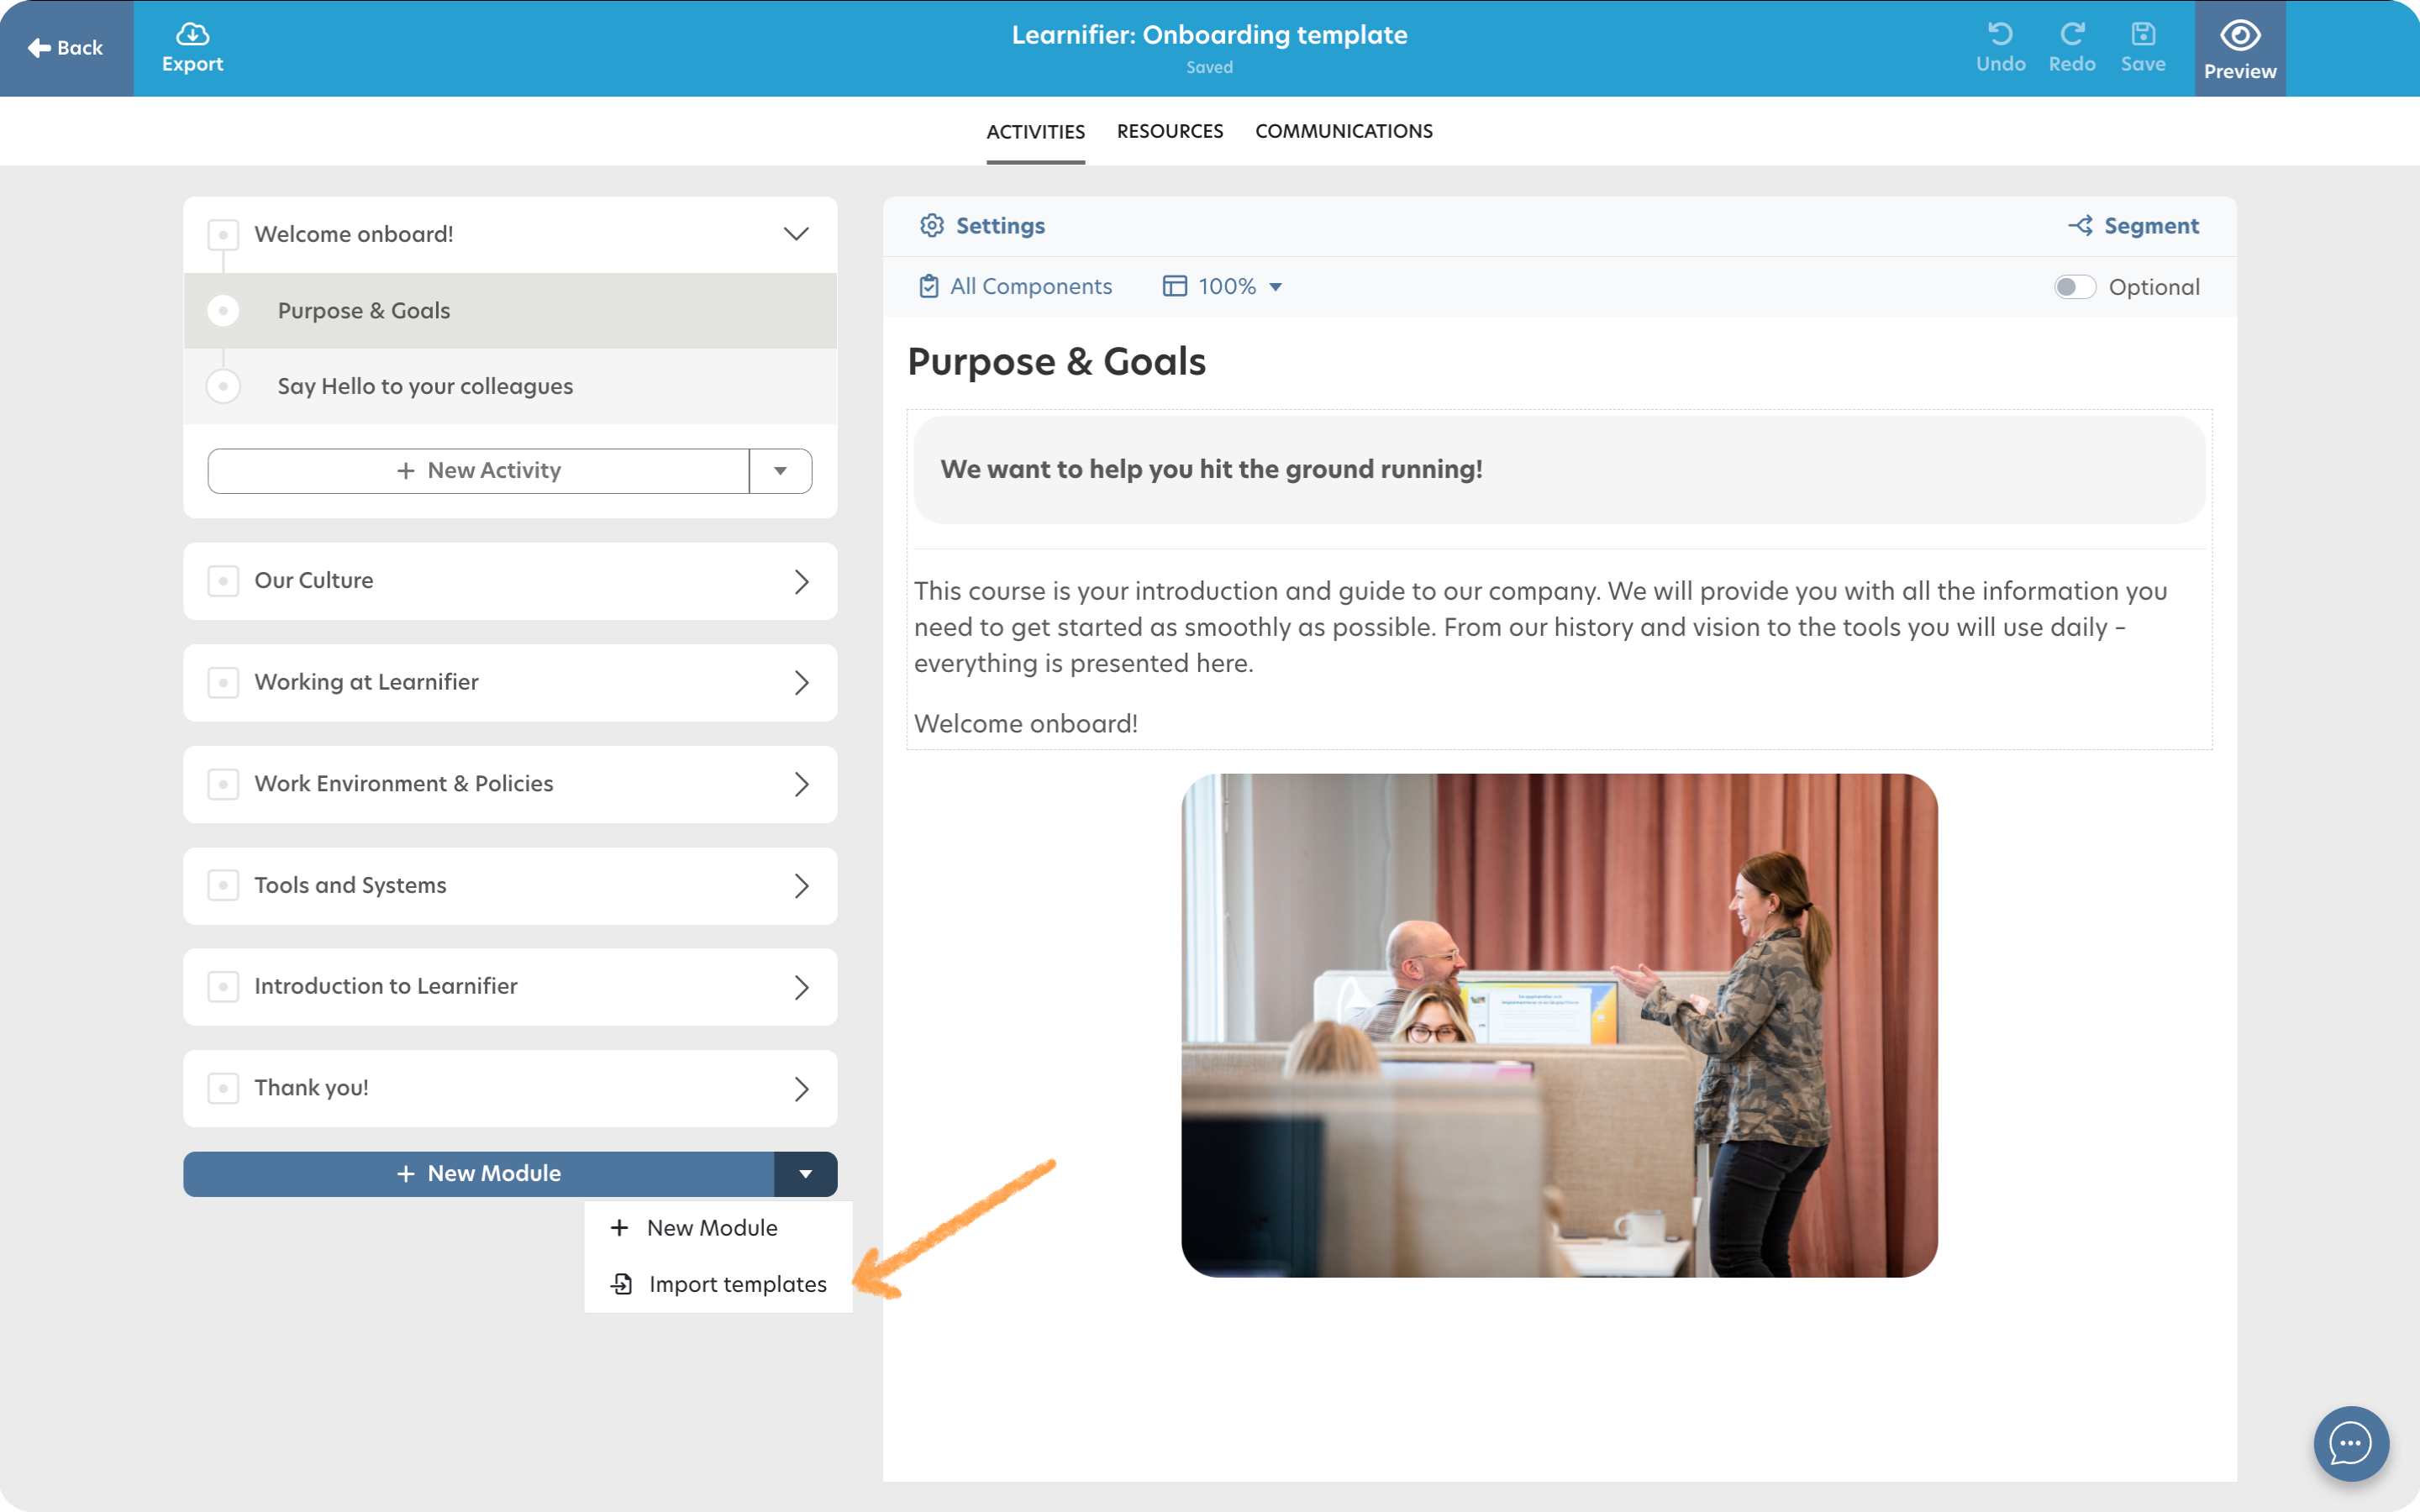Choose New Module from the dropdown menu
2420x1512 pixels.
[718, 1228]
